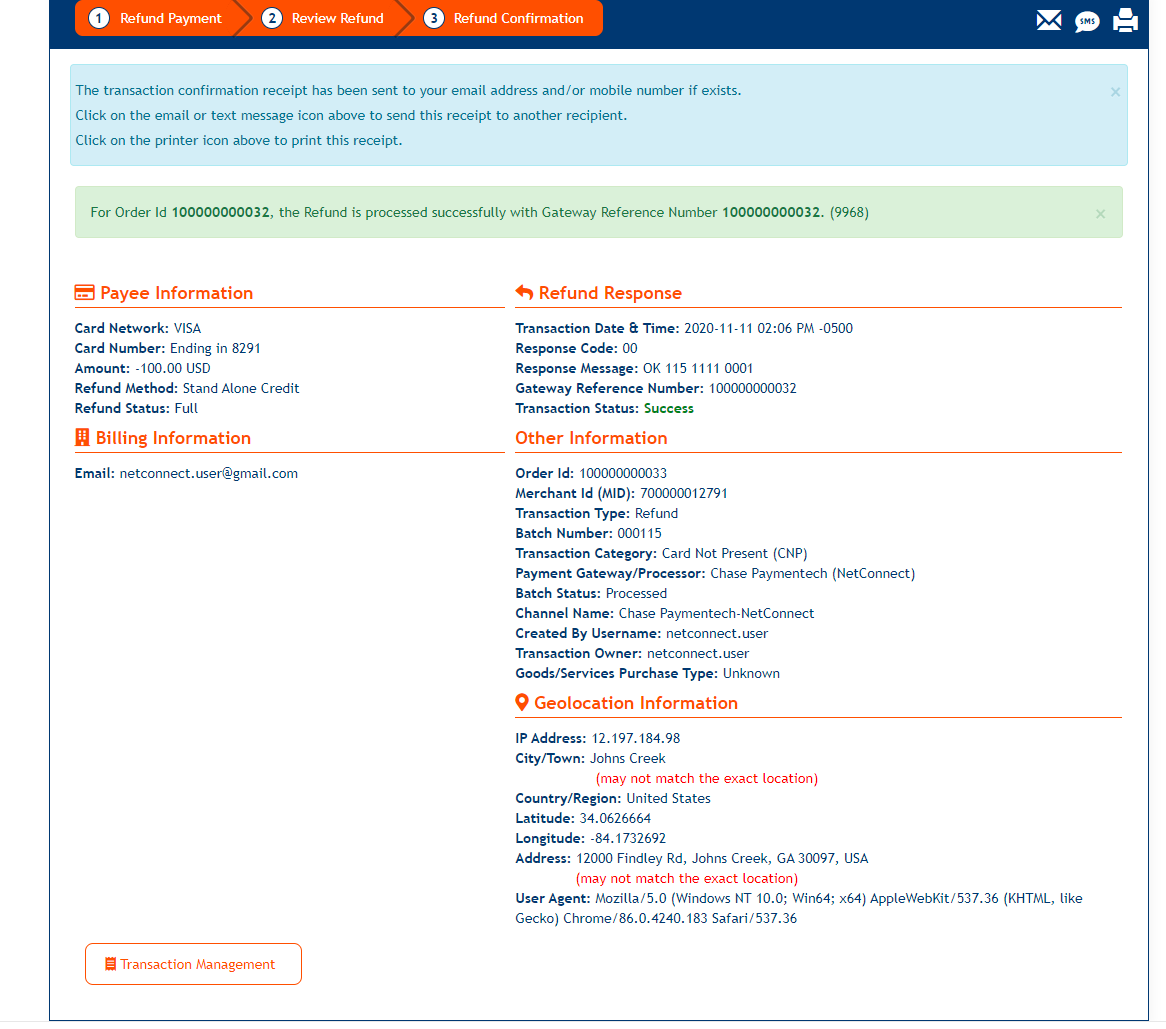Click the bold Order Id in green banner
This screenshot has height=1029, width=1166.
220,212
